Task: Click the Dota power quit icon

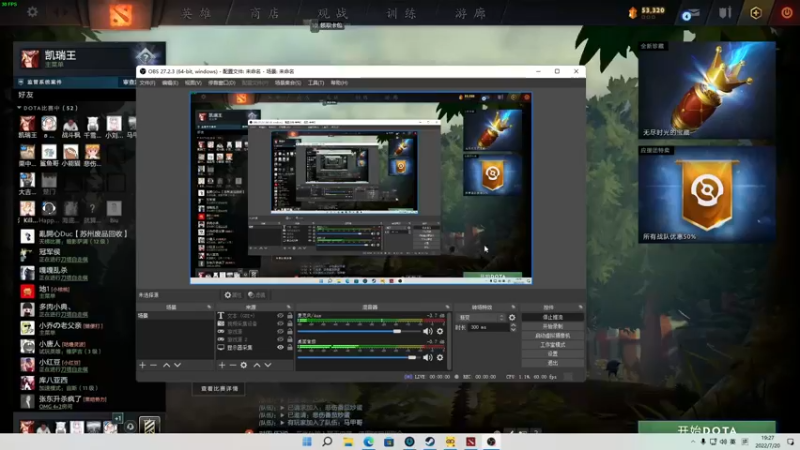Action: (786, 13)
